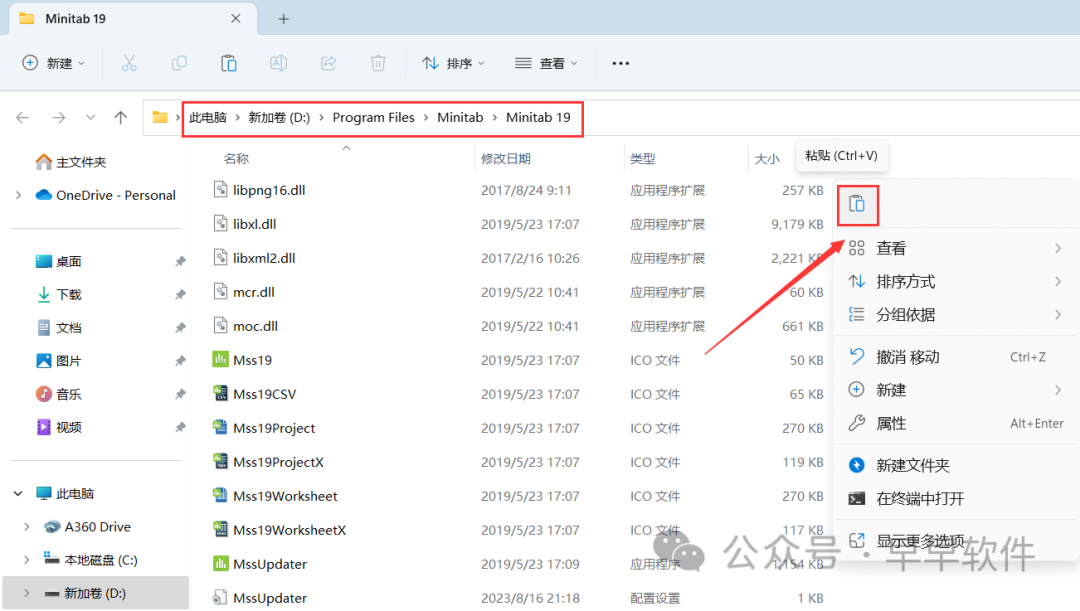Open the 新建 dropdown in the toolbar
Viewport: 1080px width, 611px height.
[x=54, y=63]
